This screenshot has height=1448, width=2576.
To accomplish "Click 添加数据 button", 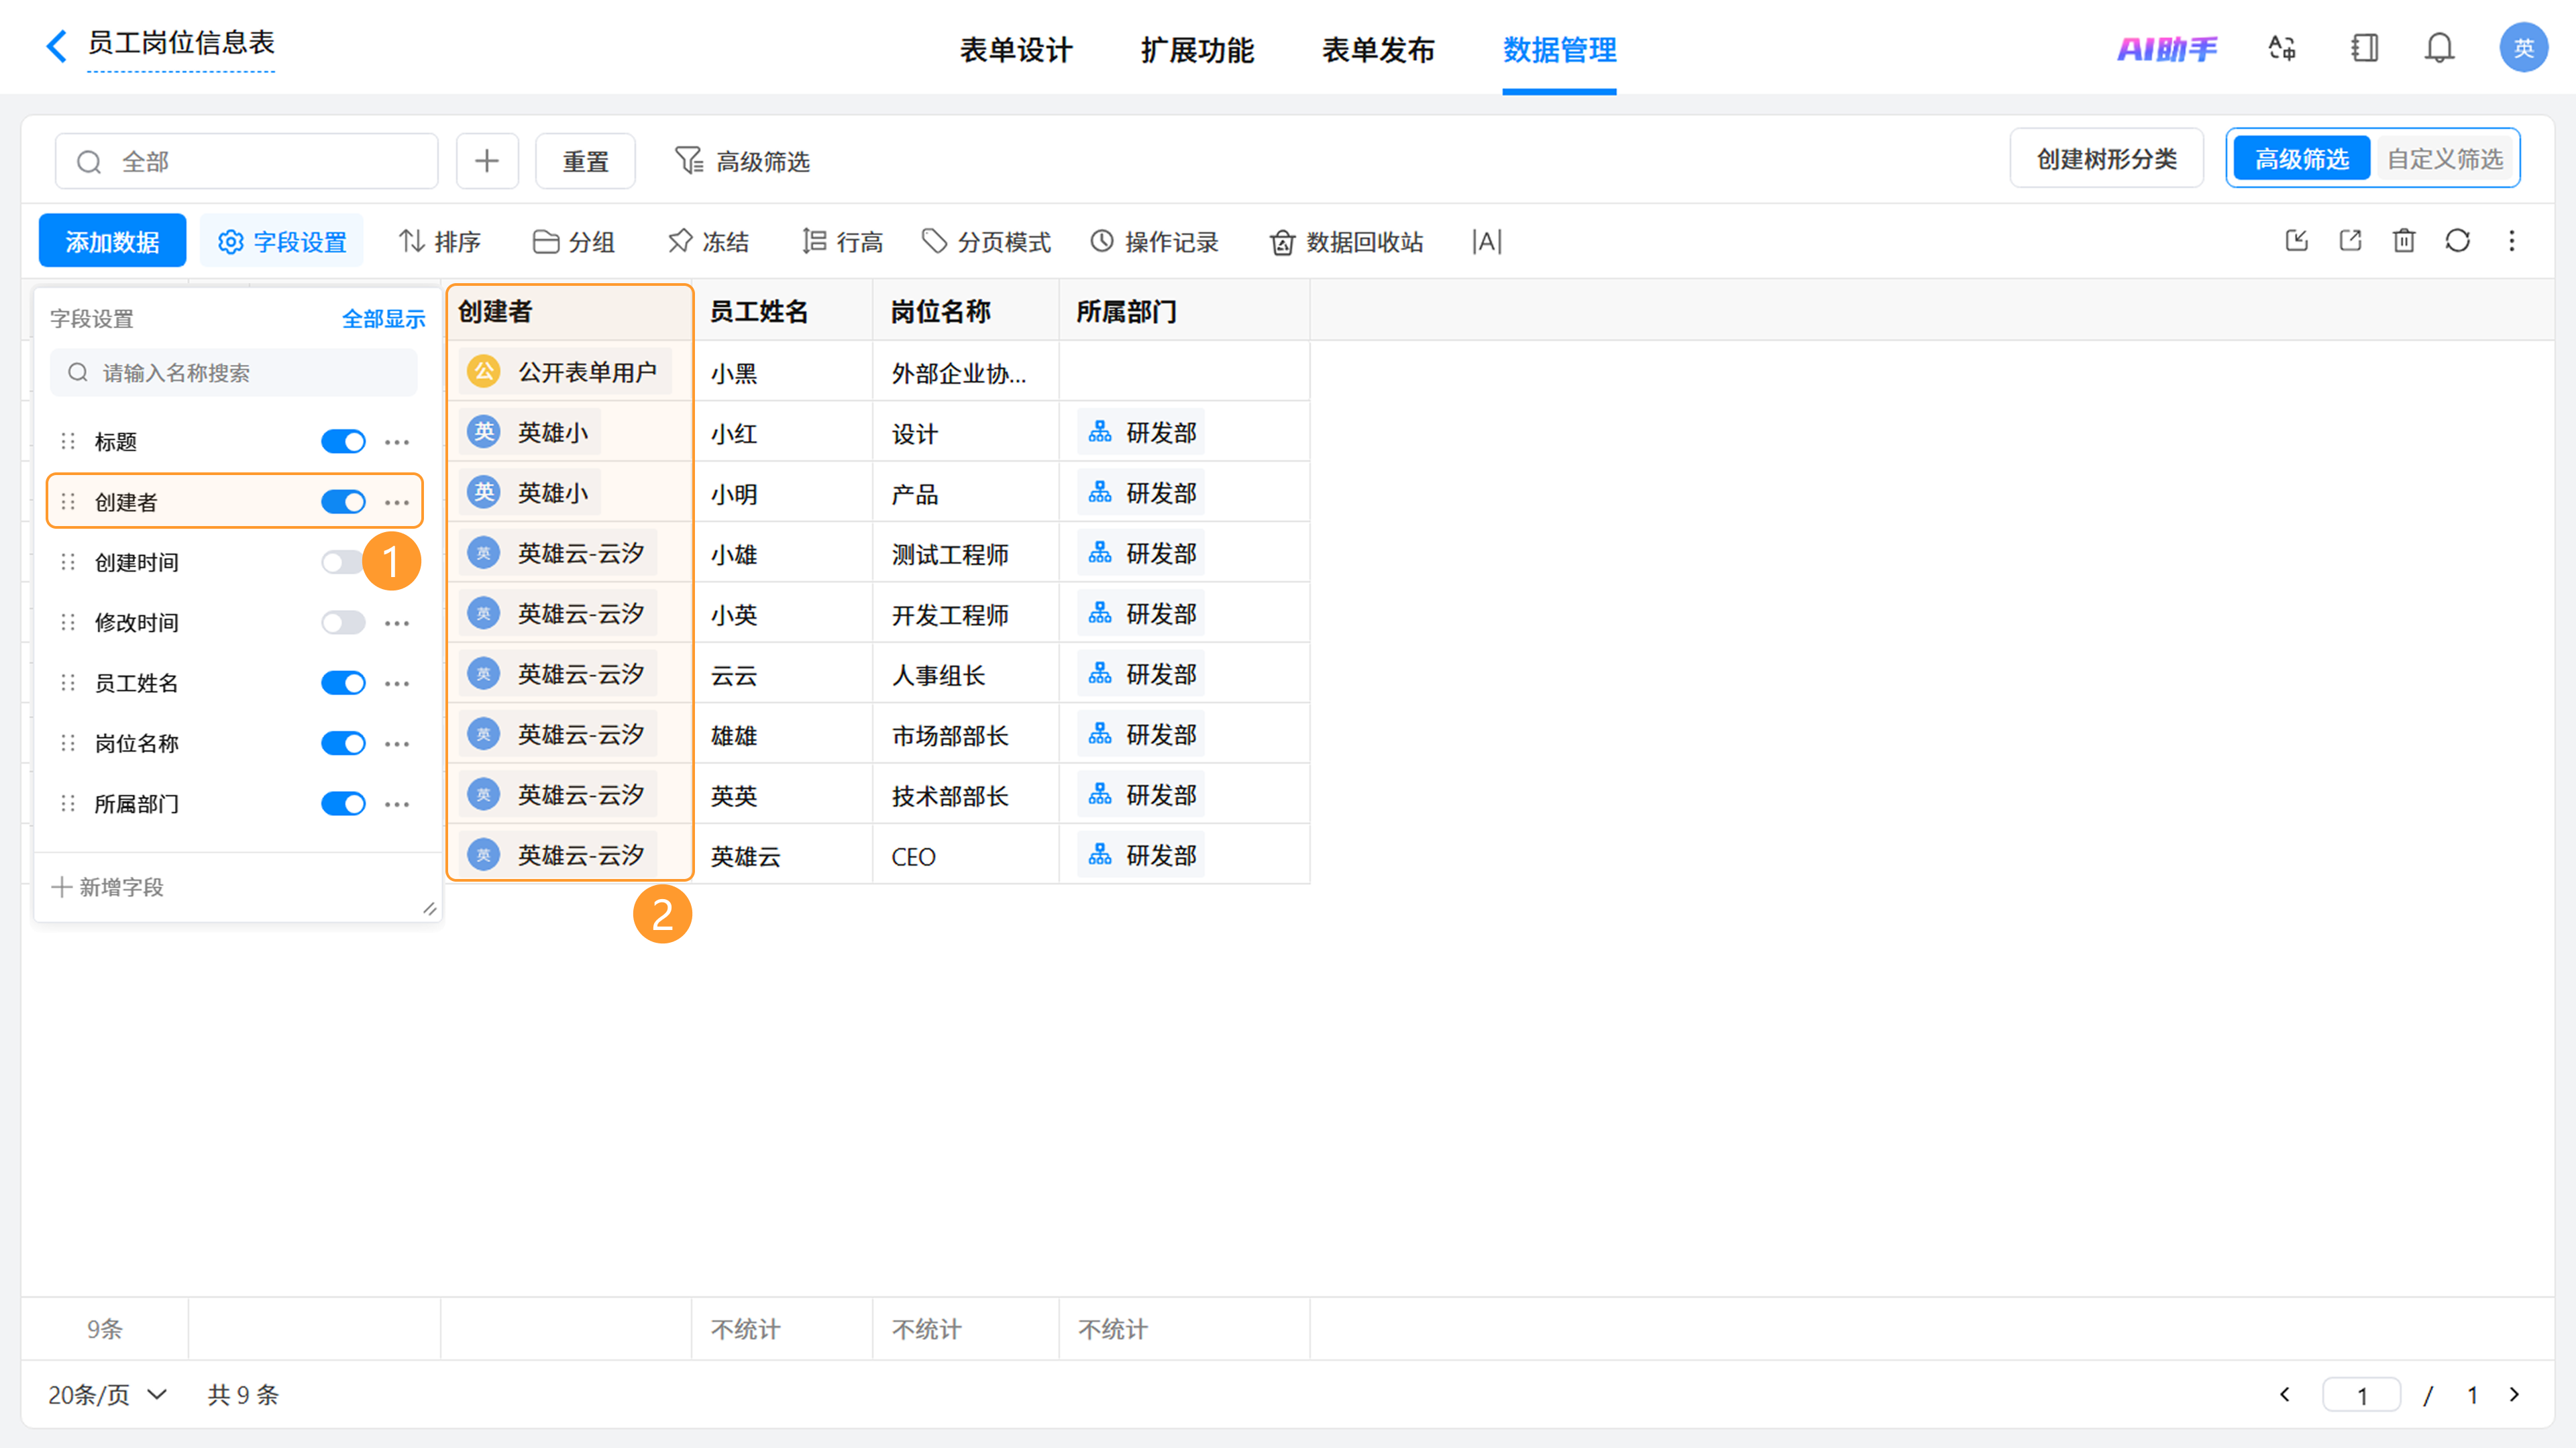I will click(112, 241).
